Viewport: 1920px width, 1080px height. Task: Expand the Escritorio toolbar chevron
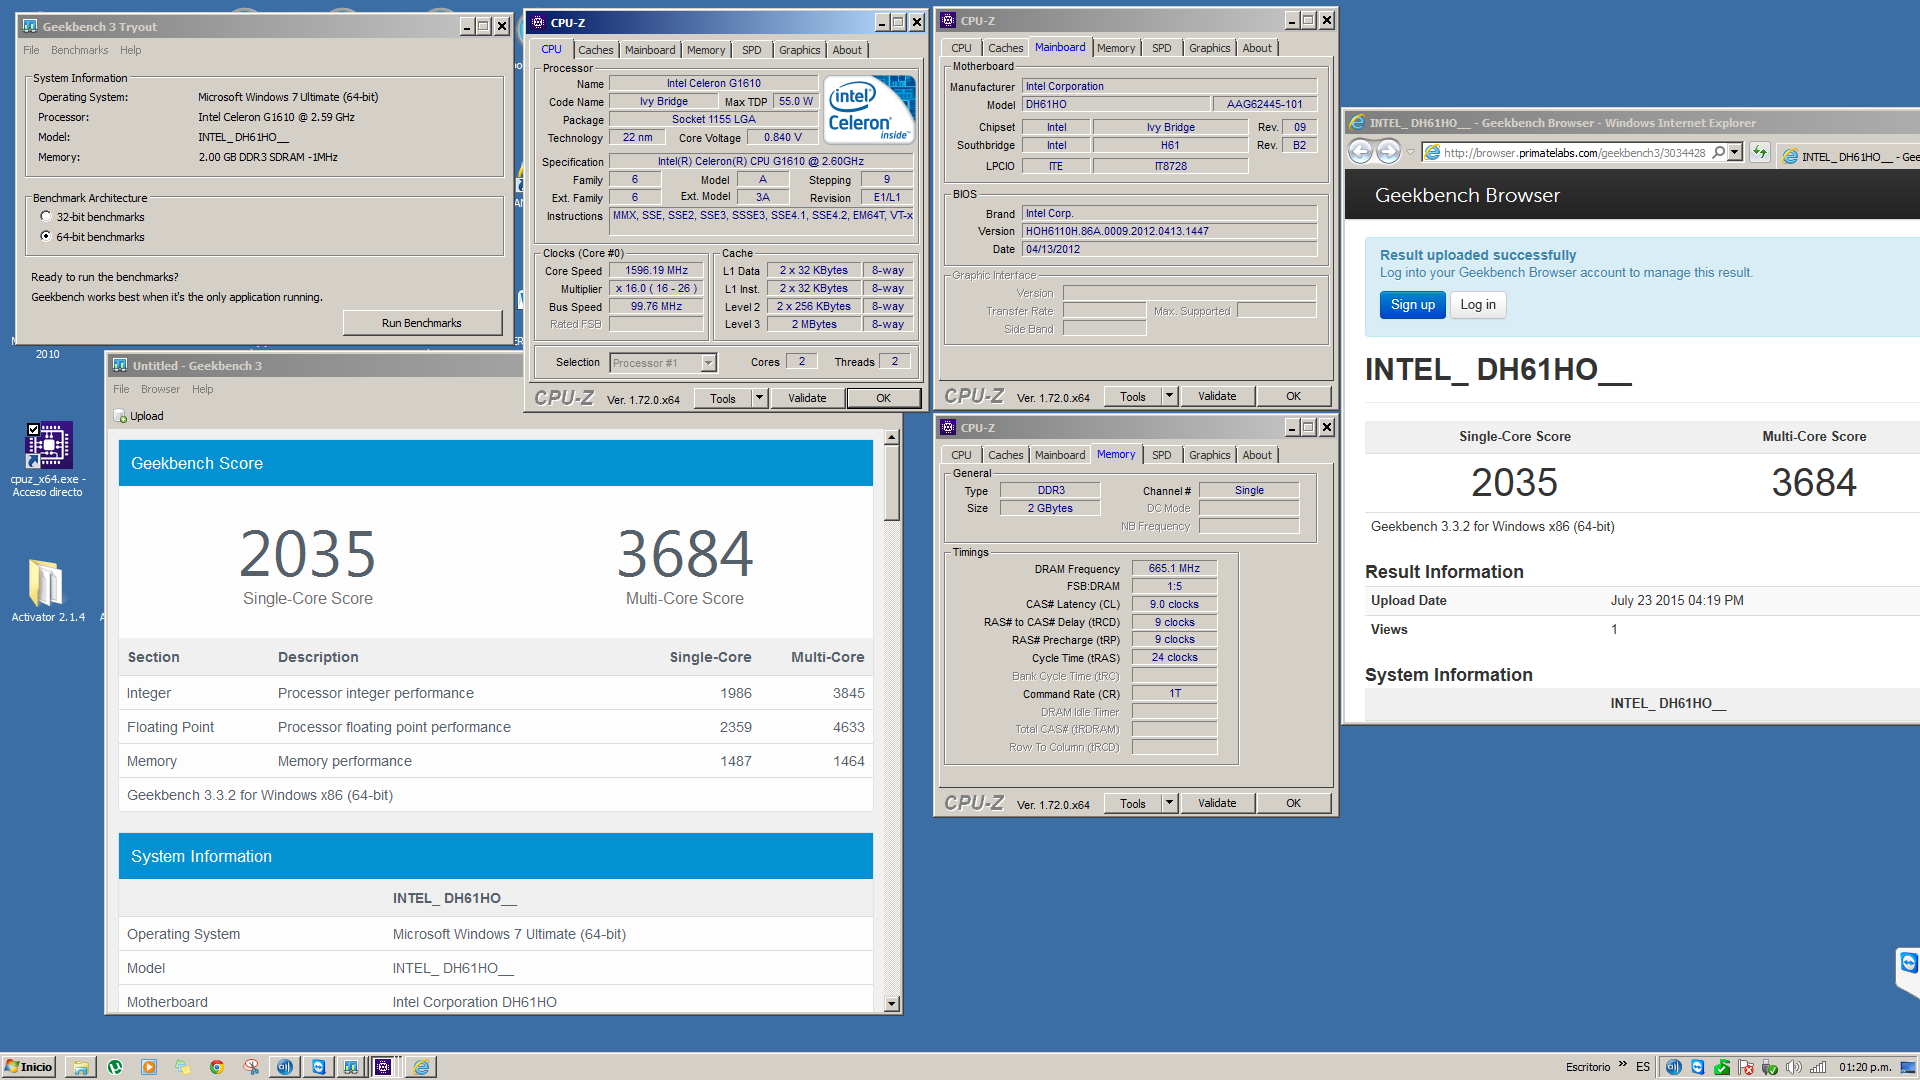(1623, 1064)
